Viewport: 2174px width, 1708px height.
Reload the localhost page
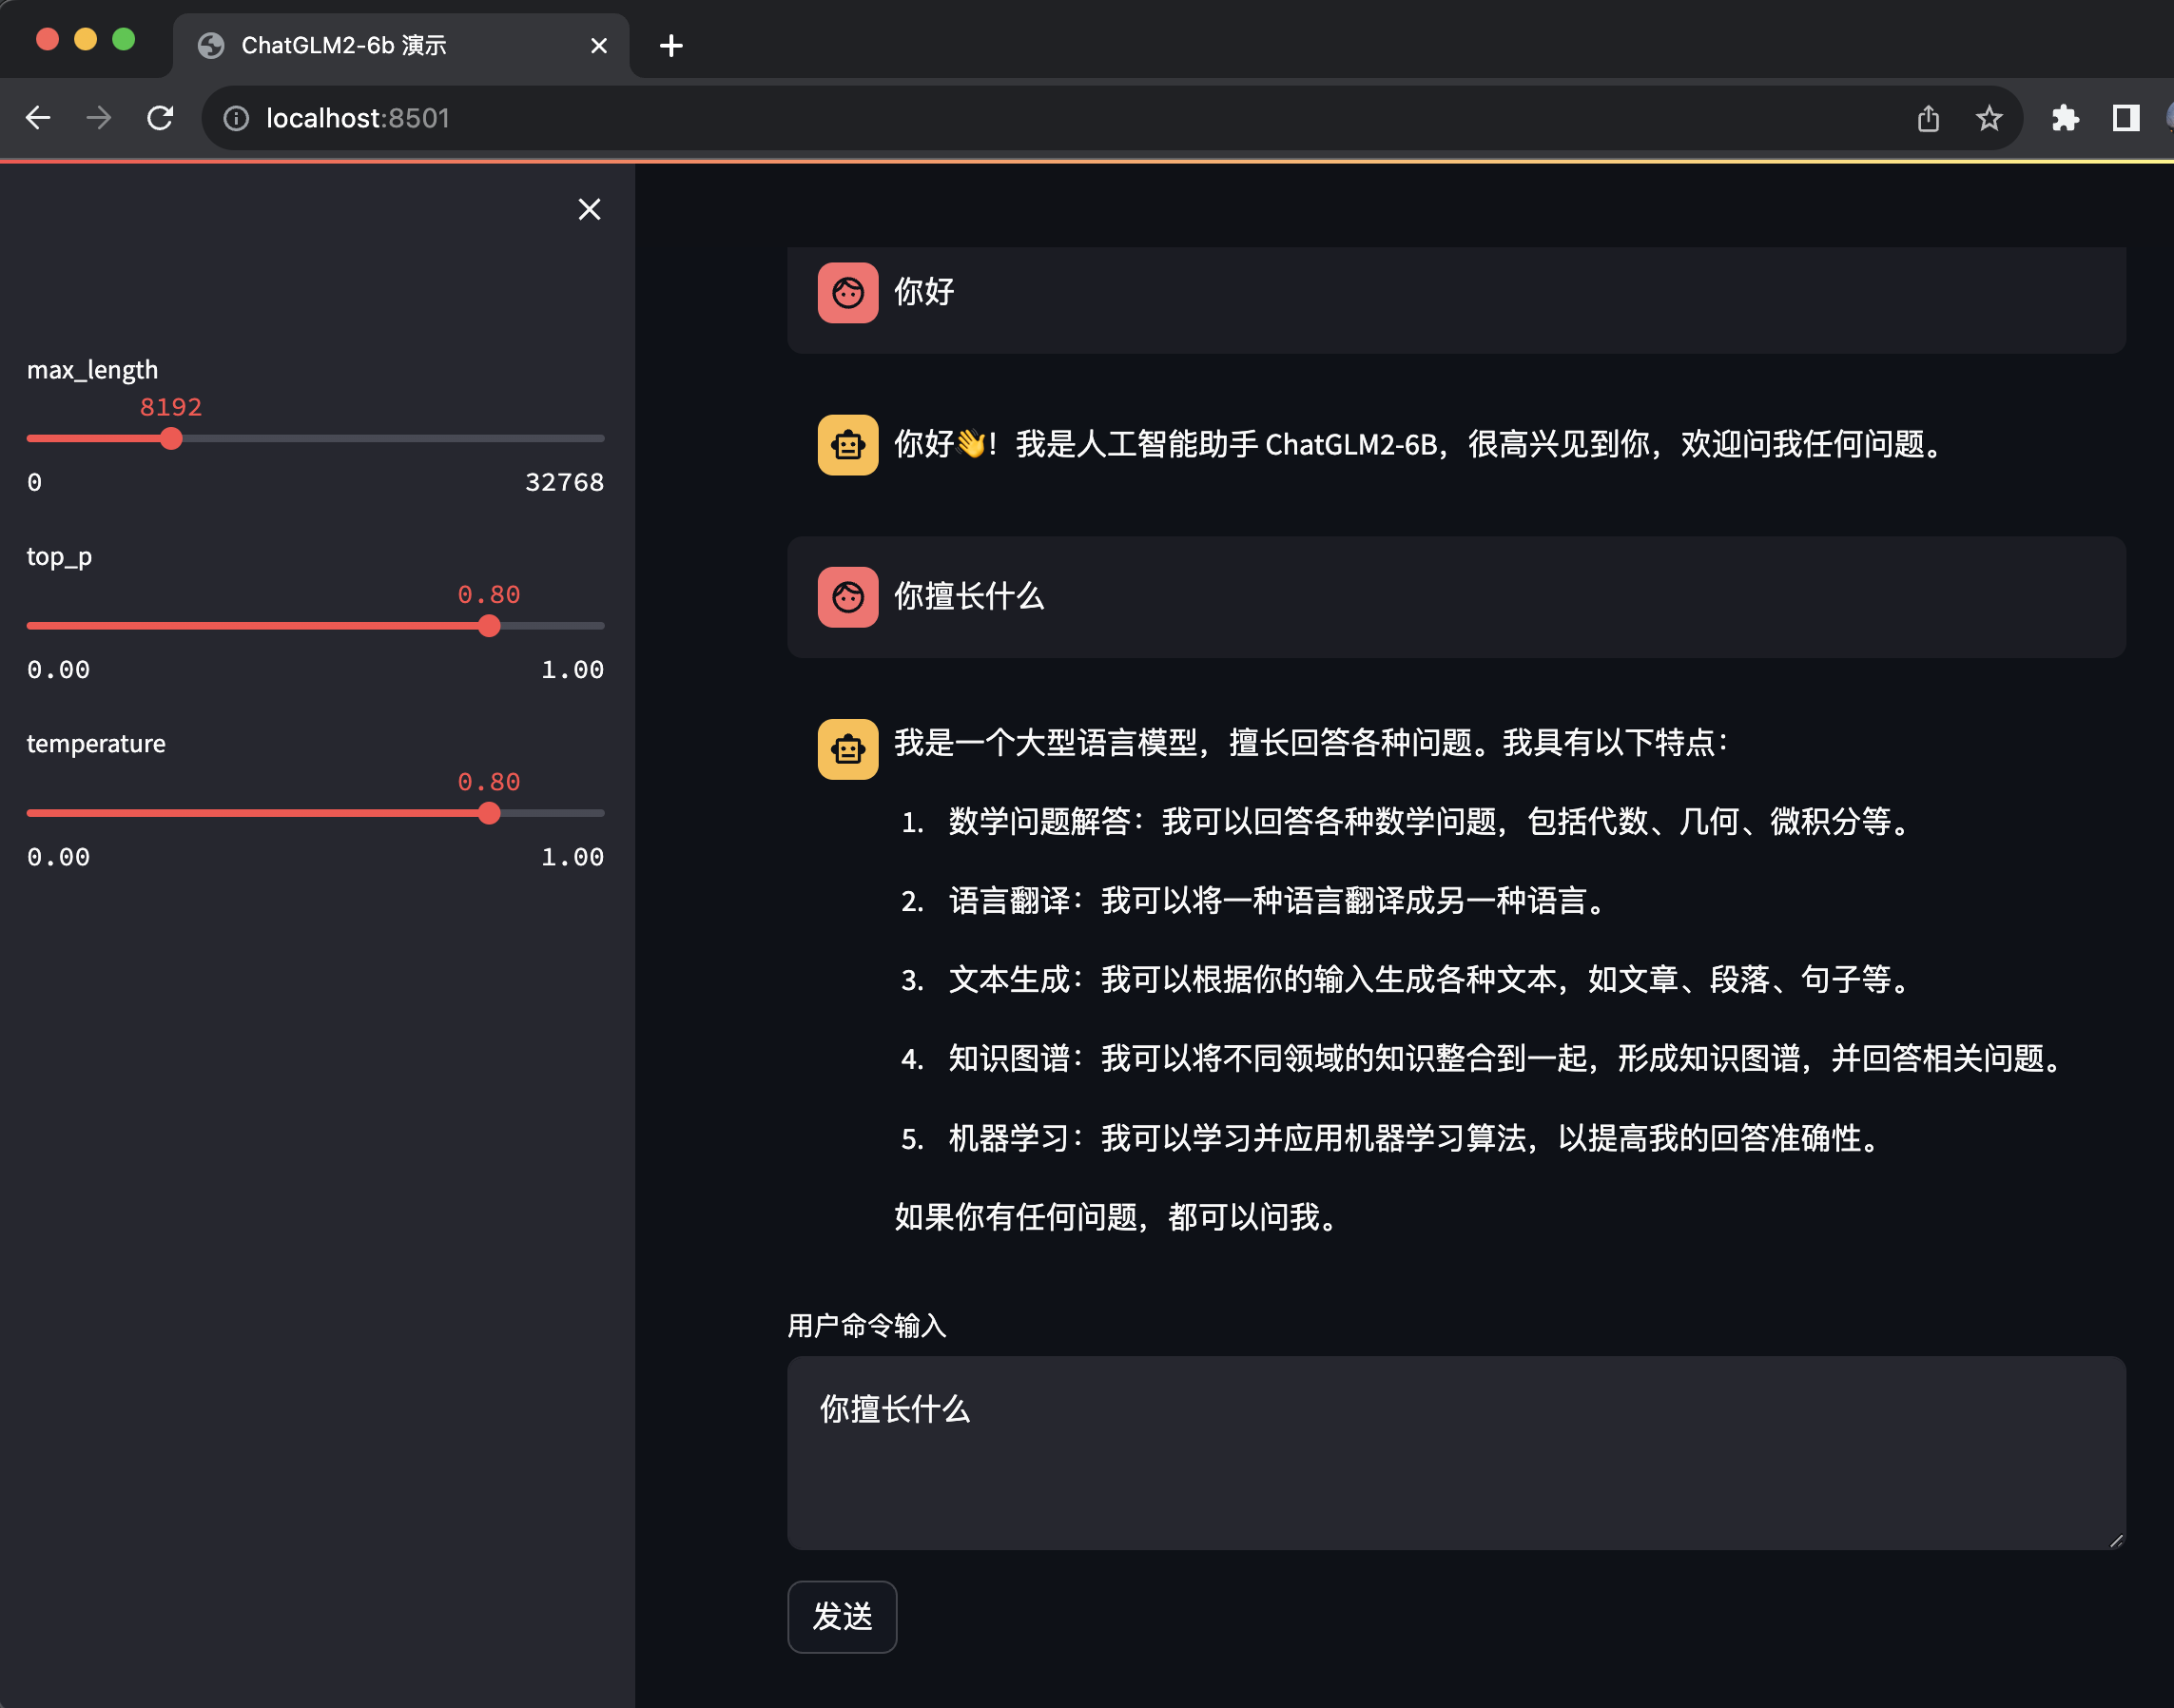160,118
